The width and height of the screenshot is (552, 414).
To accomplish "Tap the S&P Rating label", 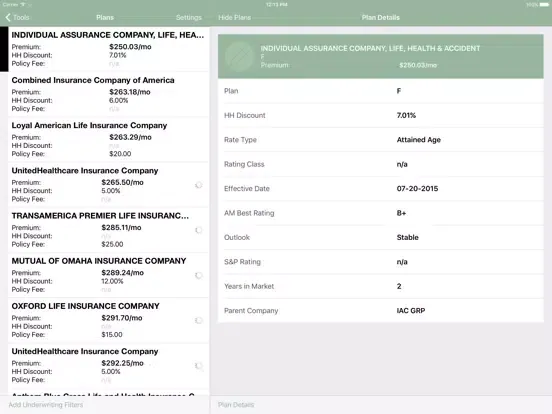I will (242, 262).
